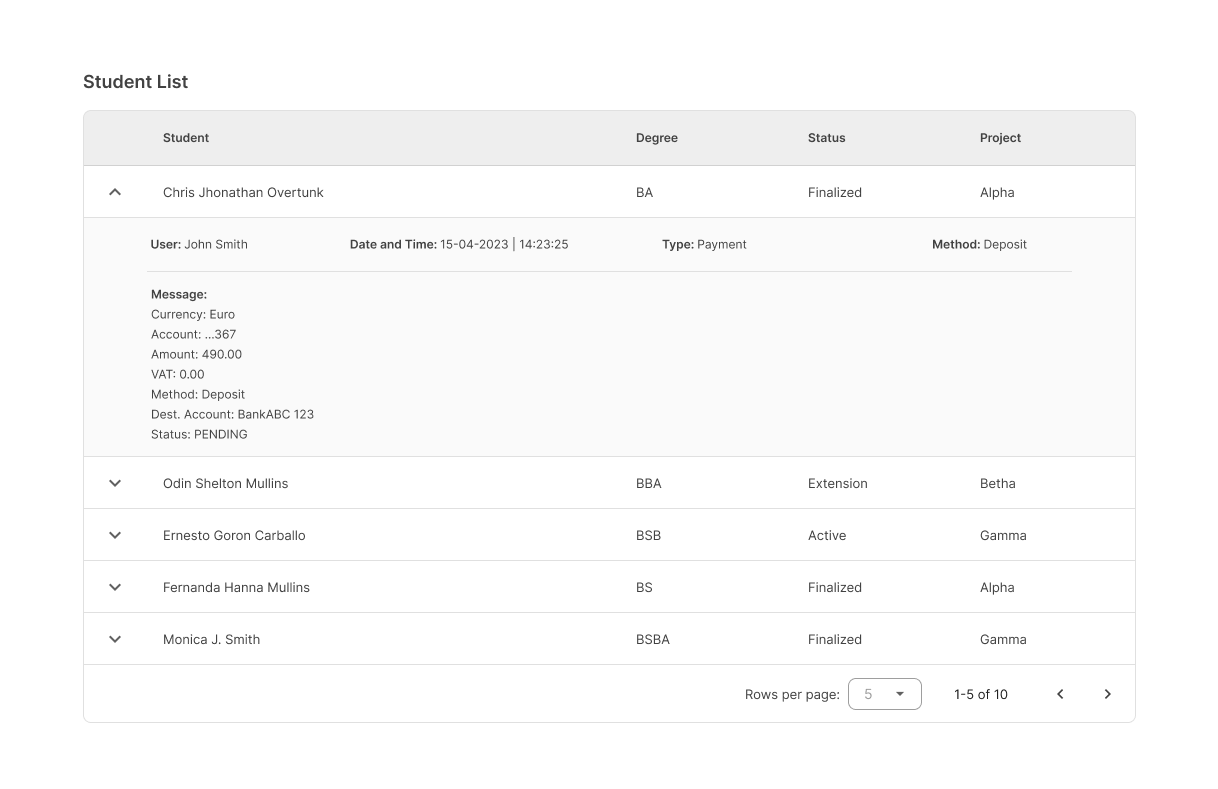Click the Status column header

pos(826,138)
